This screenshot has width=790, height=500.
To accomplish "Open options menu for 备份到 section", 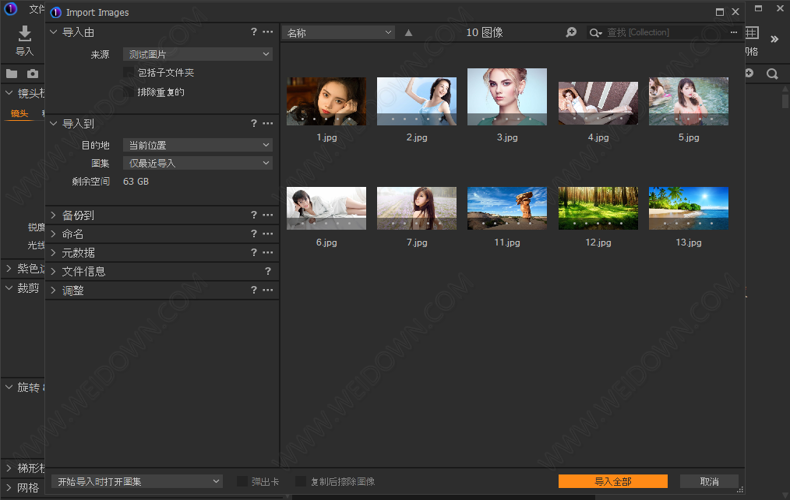I will click(x=268, y=215).
